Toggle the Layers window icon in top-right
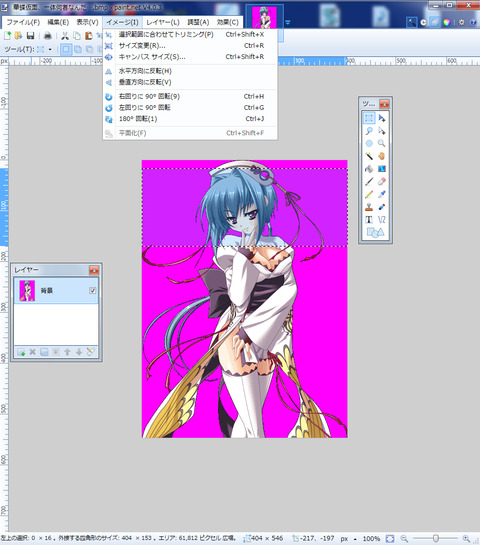Screen dimensions: 480x545 pyautogui.click(x=435, y=22)
